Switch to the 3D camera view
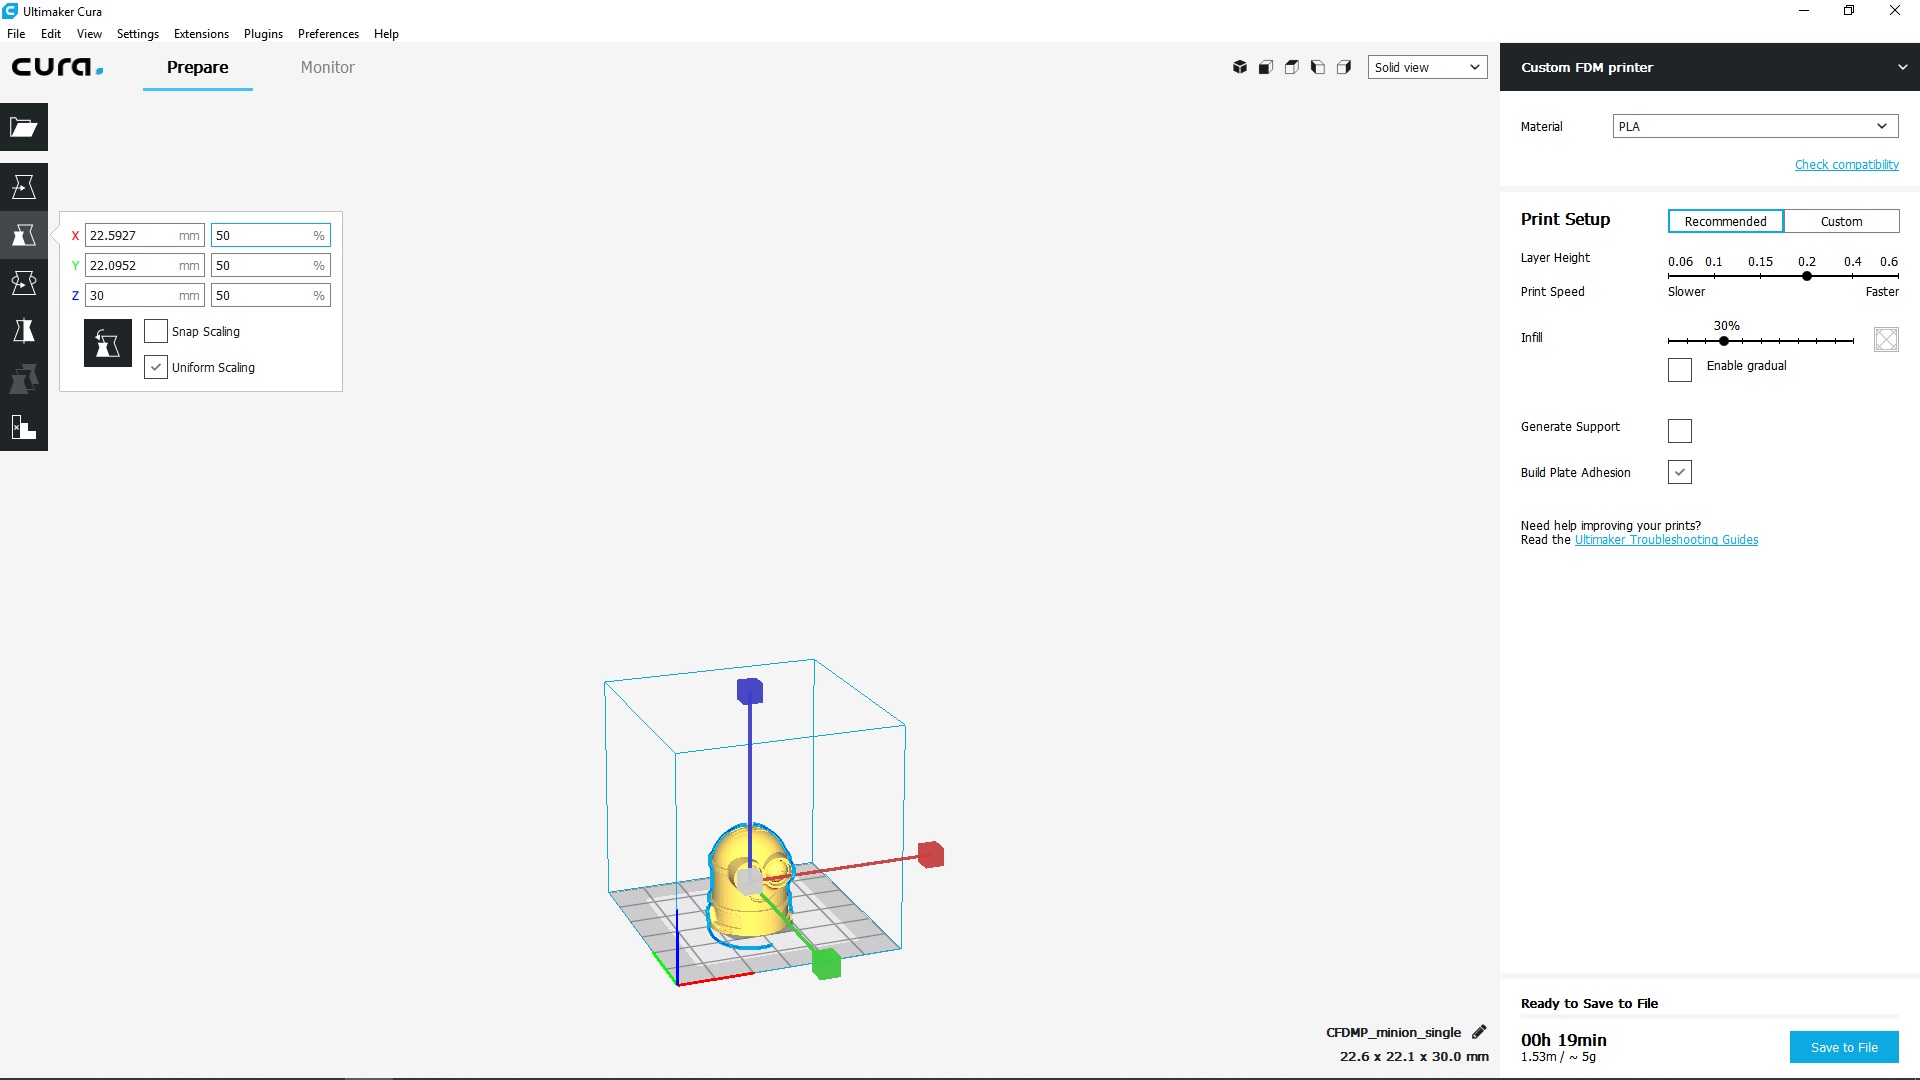 click(1240, 67)
